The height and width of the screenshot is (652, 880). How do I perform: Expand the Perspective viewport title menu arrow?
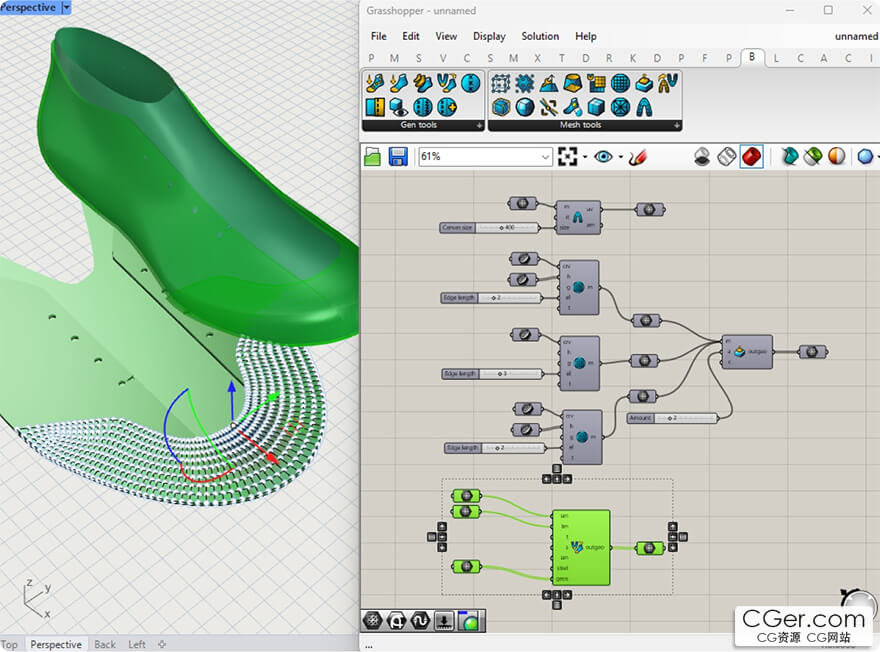[x=66, y=7]
